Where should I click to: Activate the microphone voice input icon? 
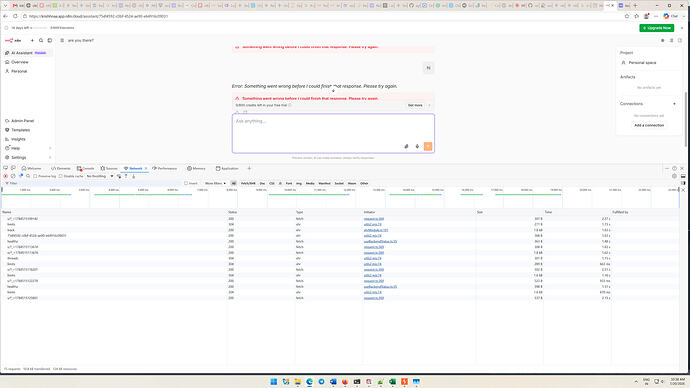pos(417,146)
